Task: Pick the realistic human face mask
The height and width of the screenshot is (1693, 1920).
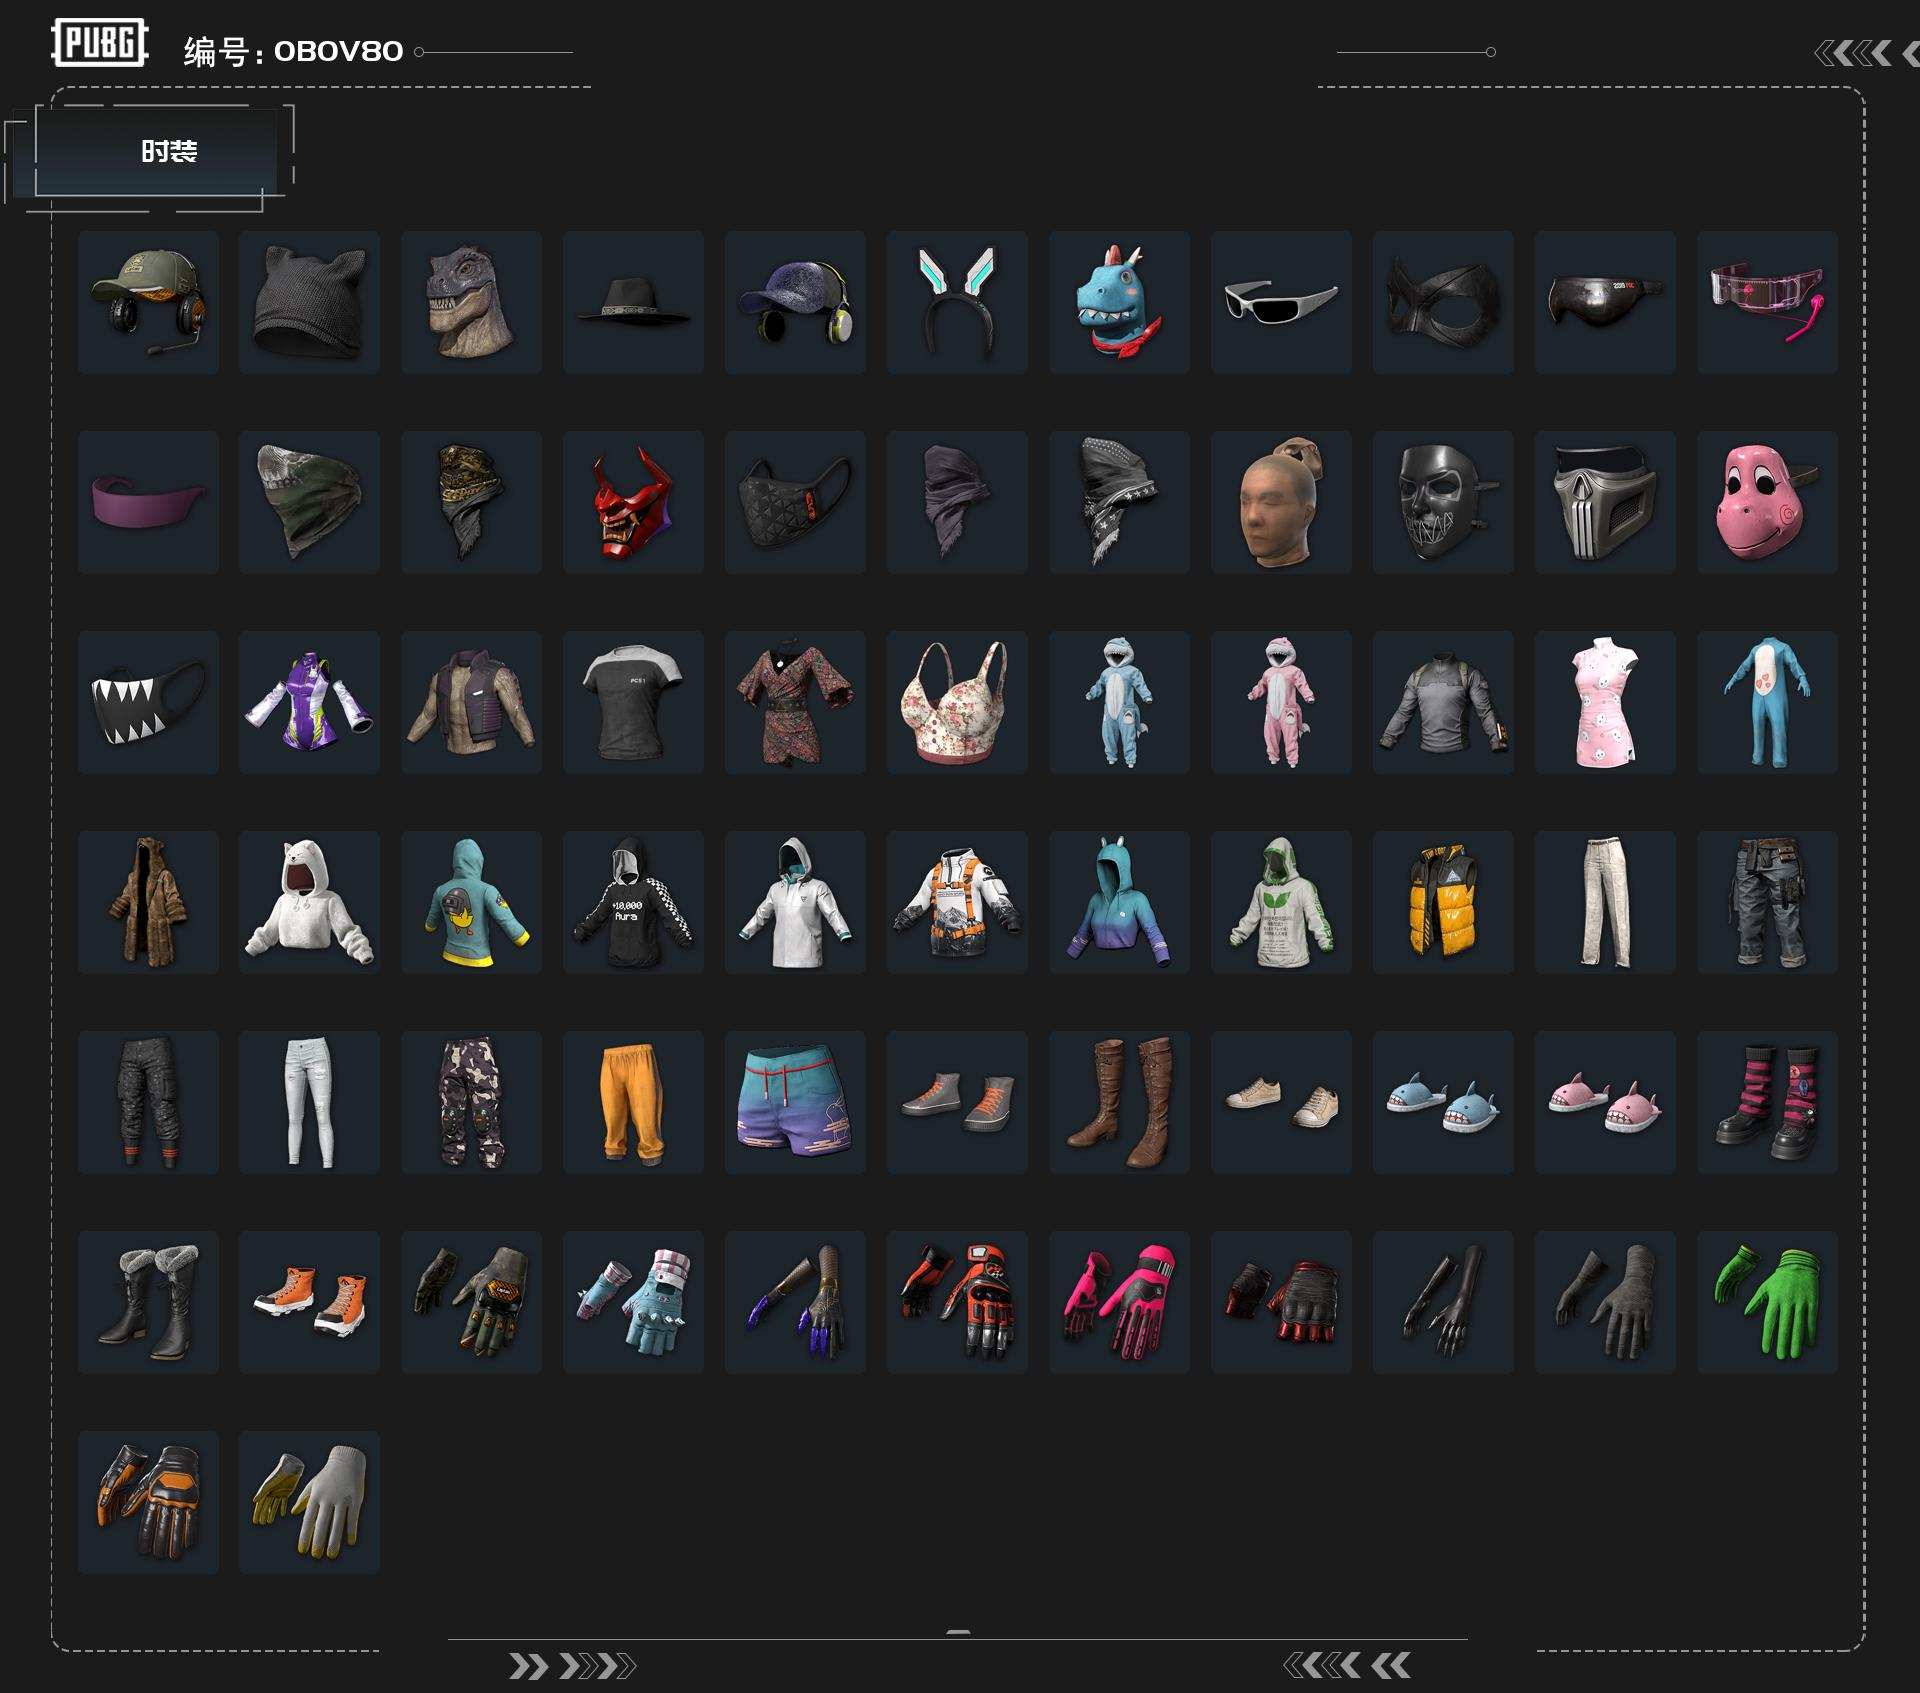Action: coord(1281,502)
